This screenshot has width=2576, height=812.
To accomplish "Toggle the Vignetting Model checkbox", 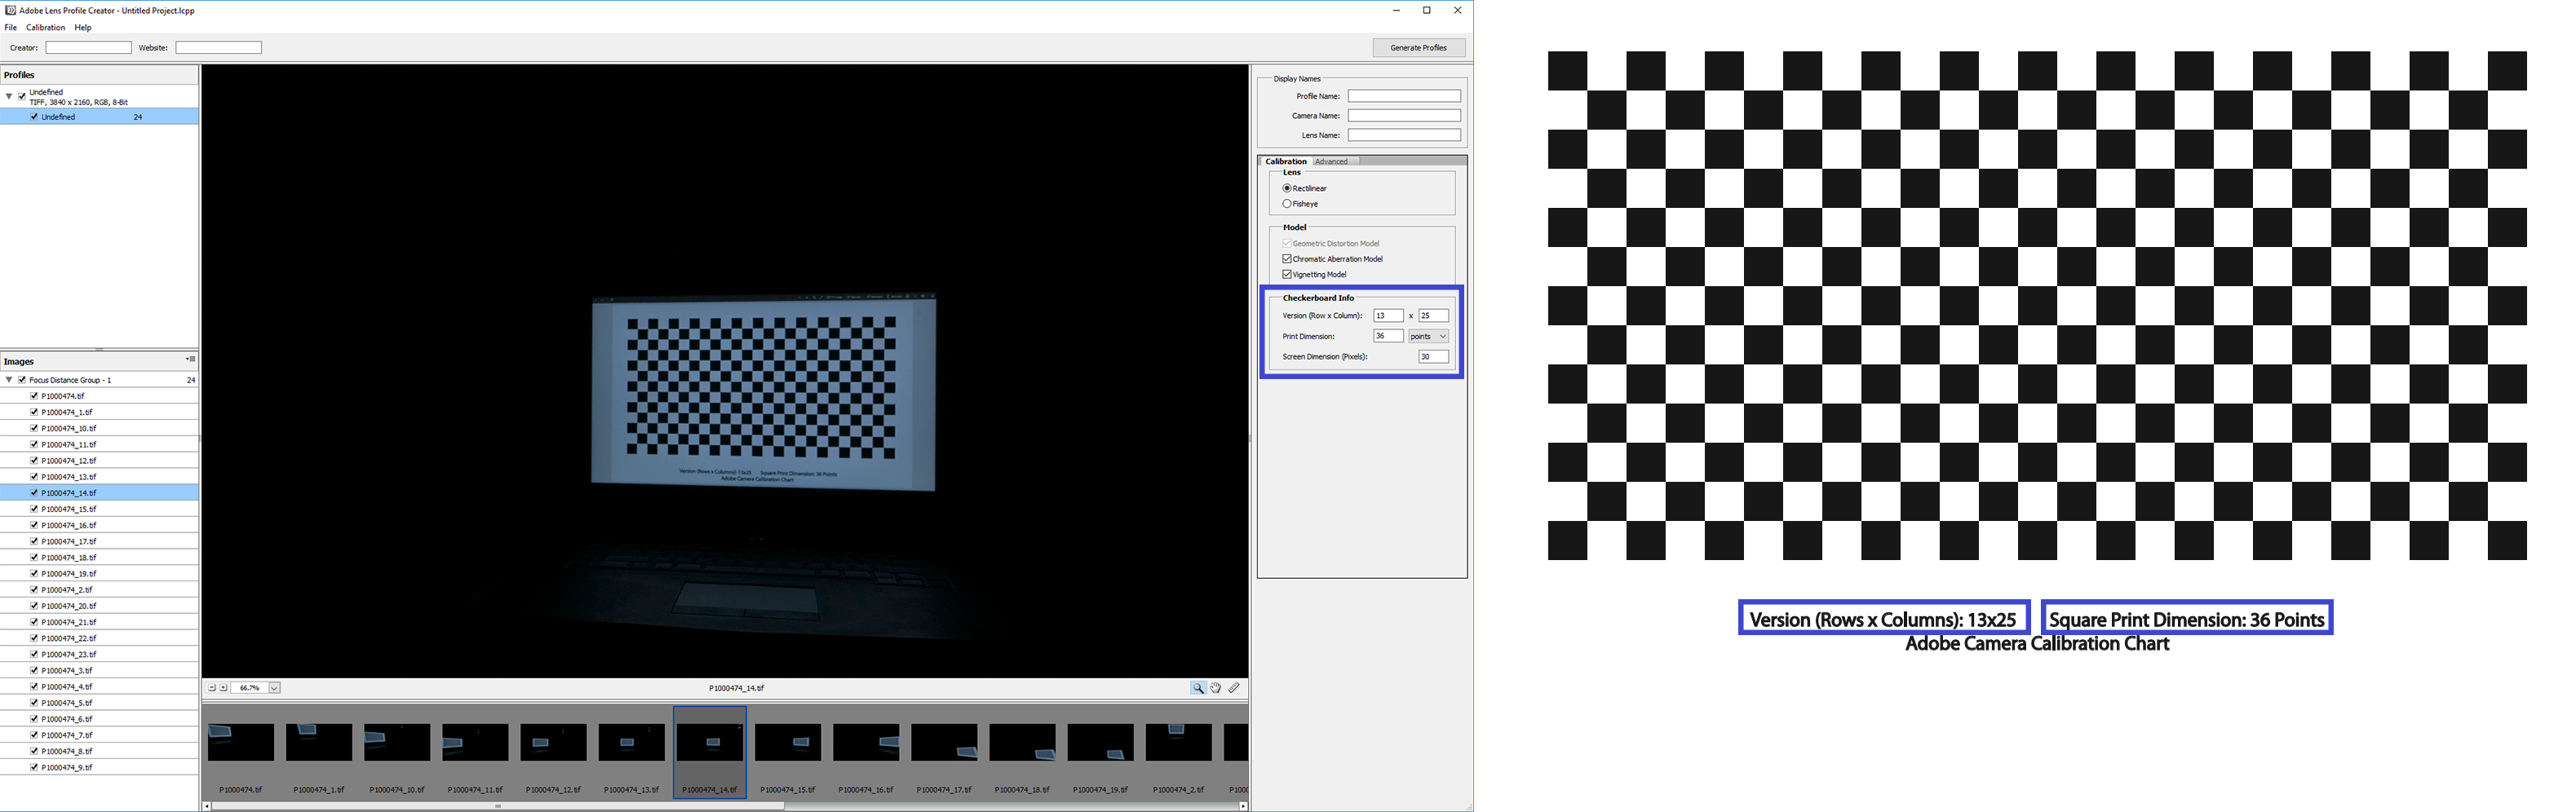I will pos(1288,274).
